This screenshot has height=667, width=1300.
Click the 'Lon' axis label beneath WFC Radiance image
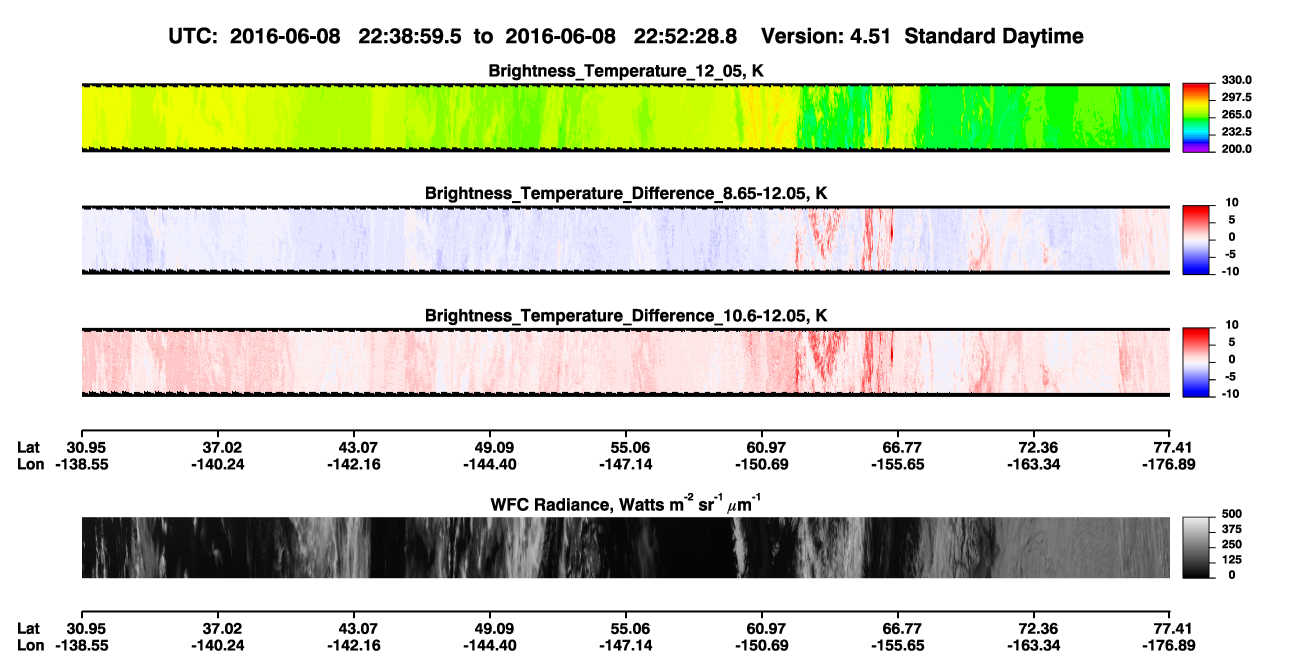[x=31, y=646]
